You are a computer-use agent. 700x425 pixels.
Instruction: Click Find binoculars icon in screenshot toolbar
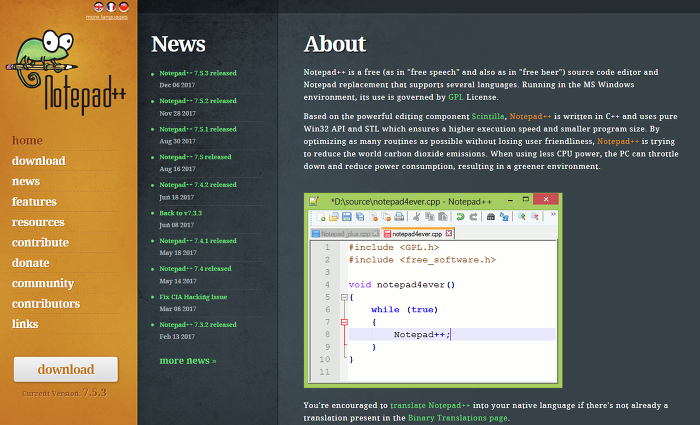coord(491,217)
